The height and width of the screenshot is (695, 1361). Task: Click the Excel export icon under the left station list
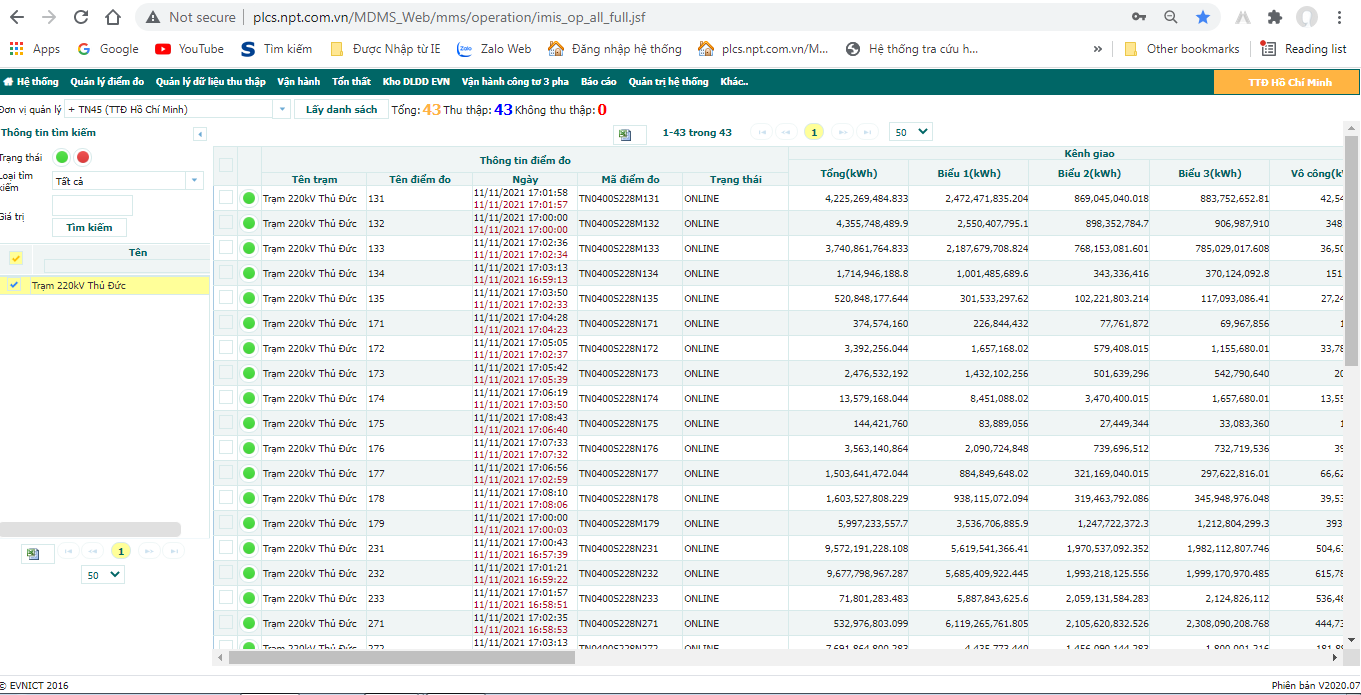(34, 553)
